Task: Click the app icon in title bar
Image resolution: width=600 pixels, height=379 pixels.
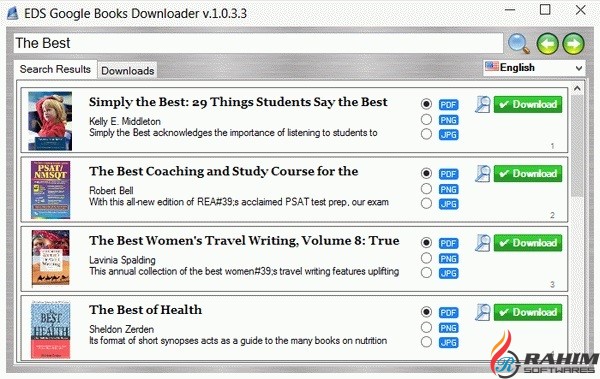Action: tap(13, 13)
